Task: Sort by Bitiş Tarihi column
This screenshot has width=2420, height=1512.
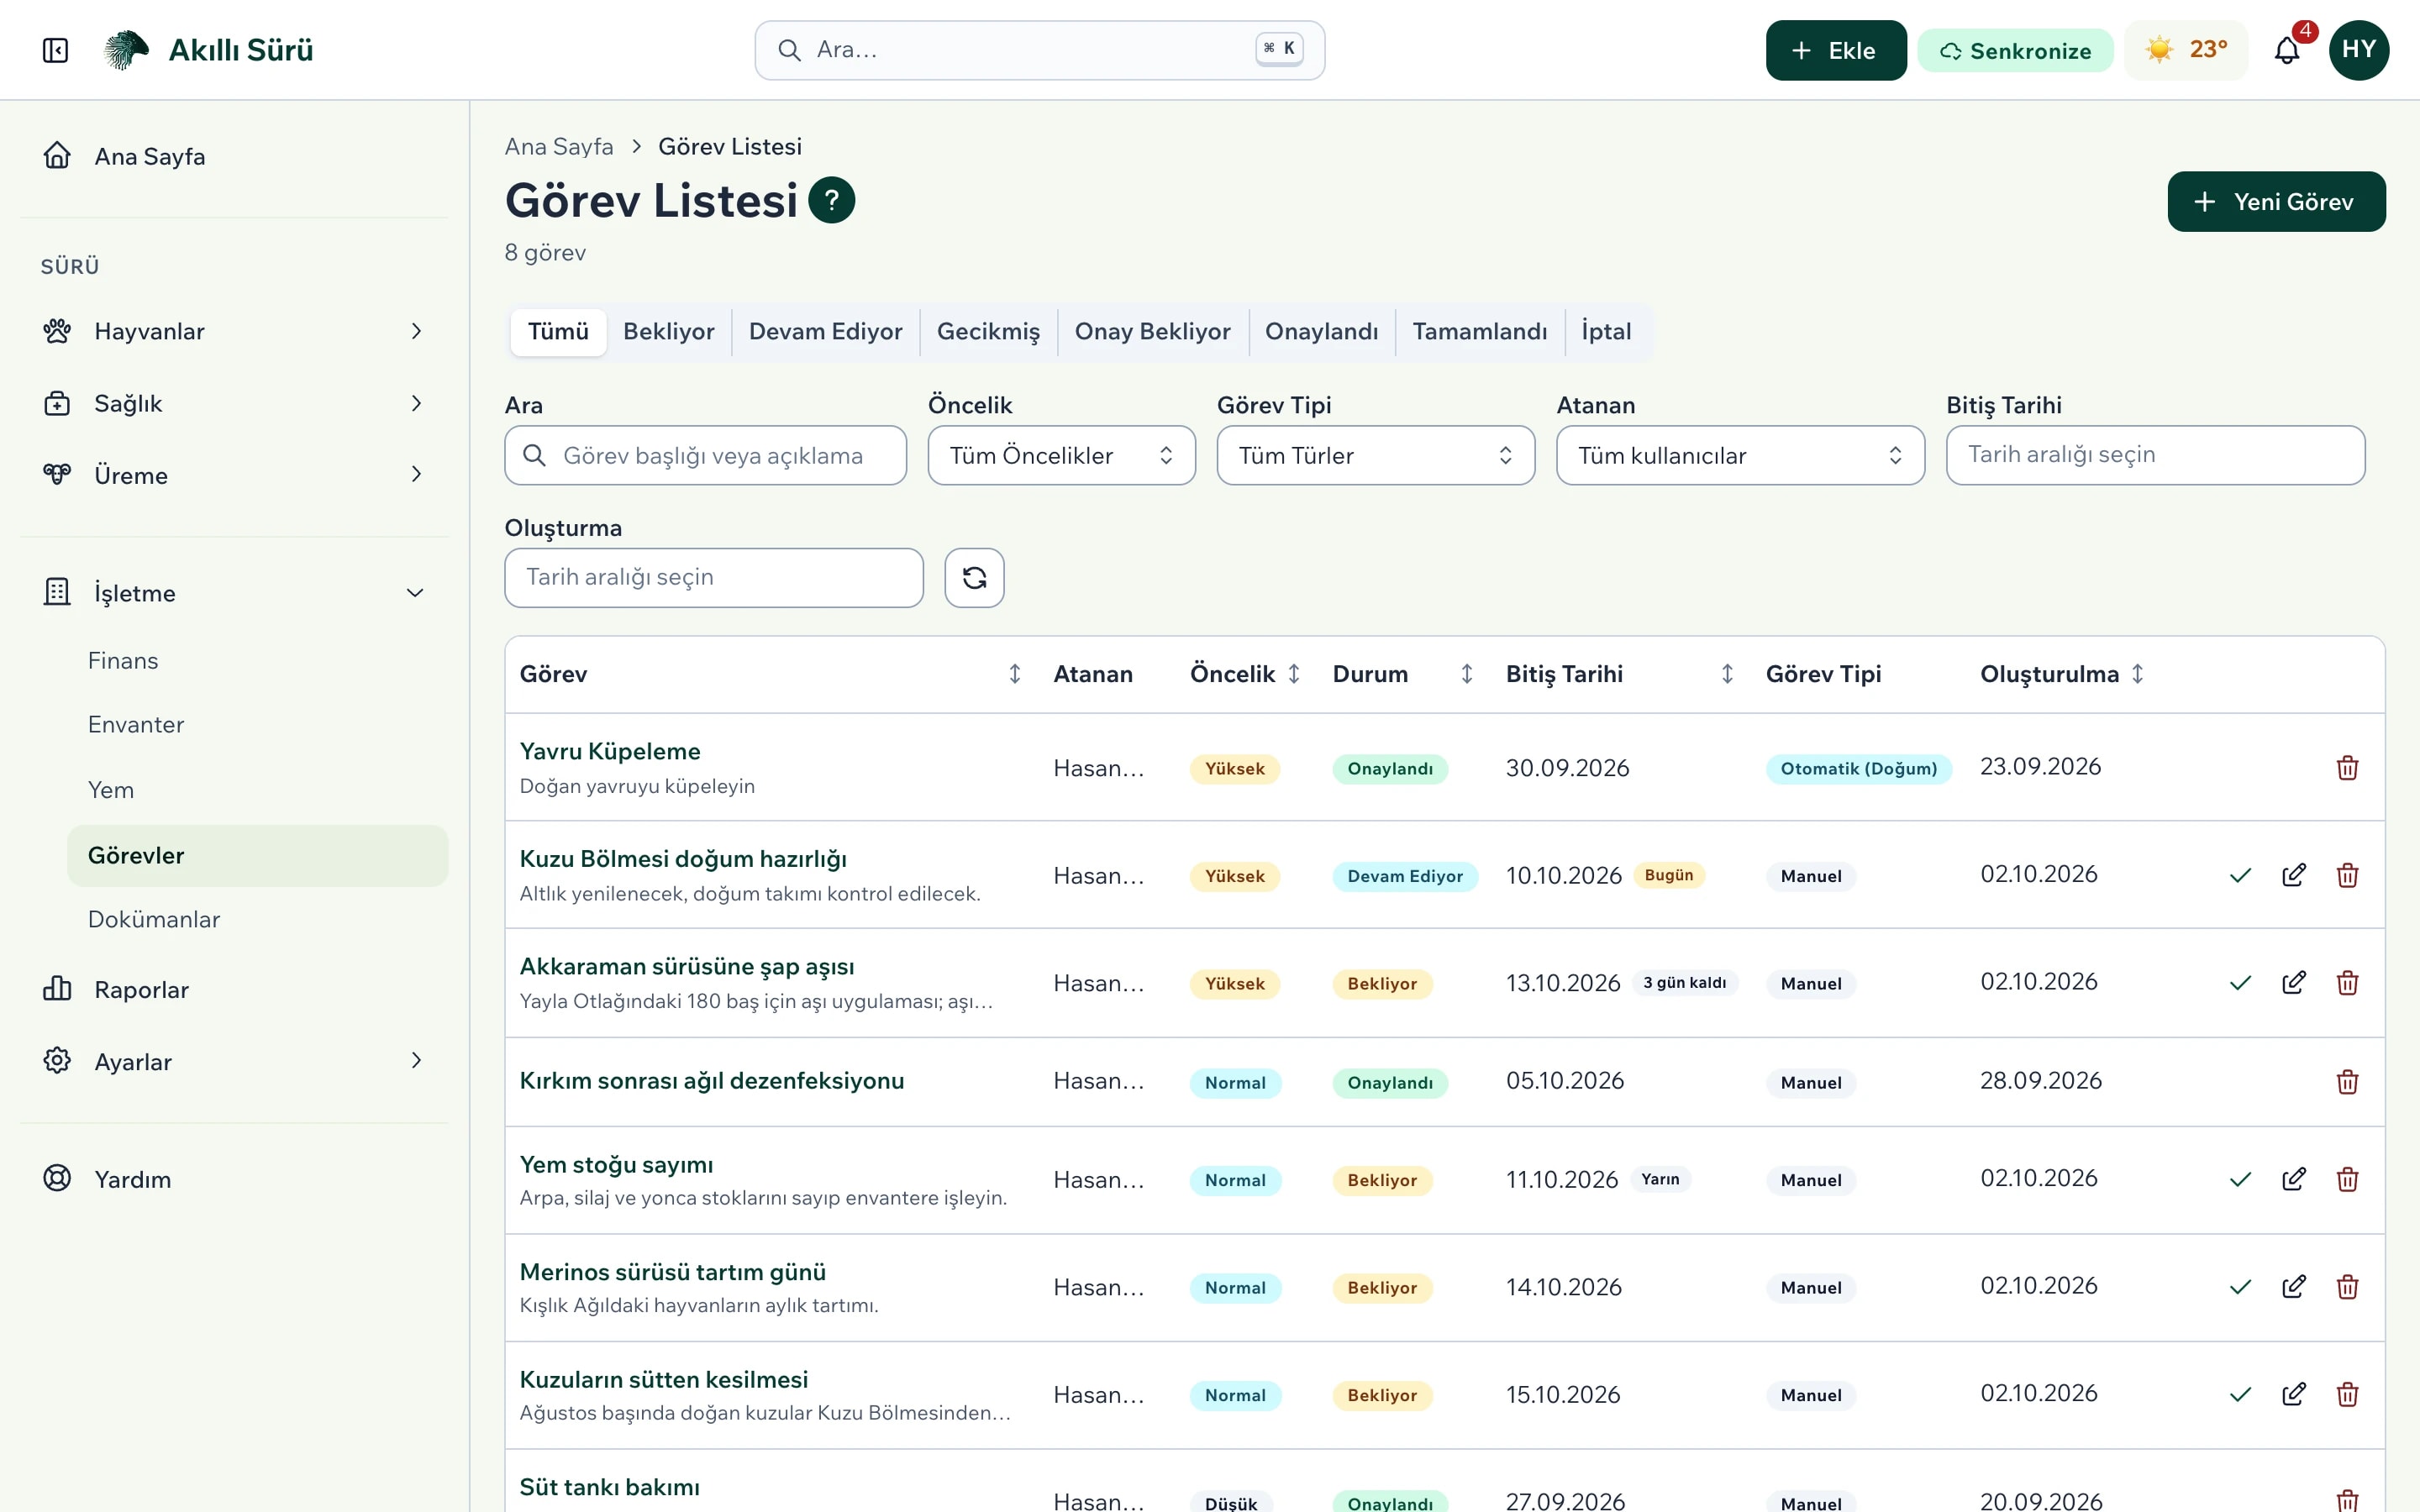Action: pyautogui.click(x=1727, y=674)
